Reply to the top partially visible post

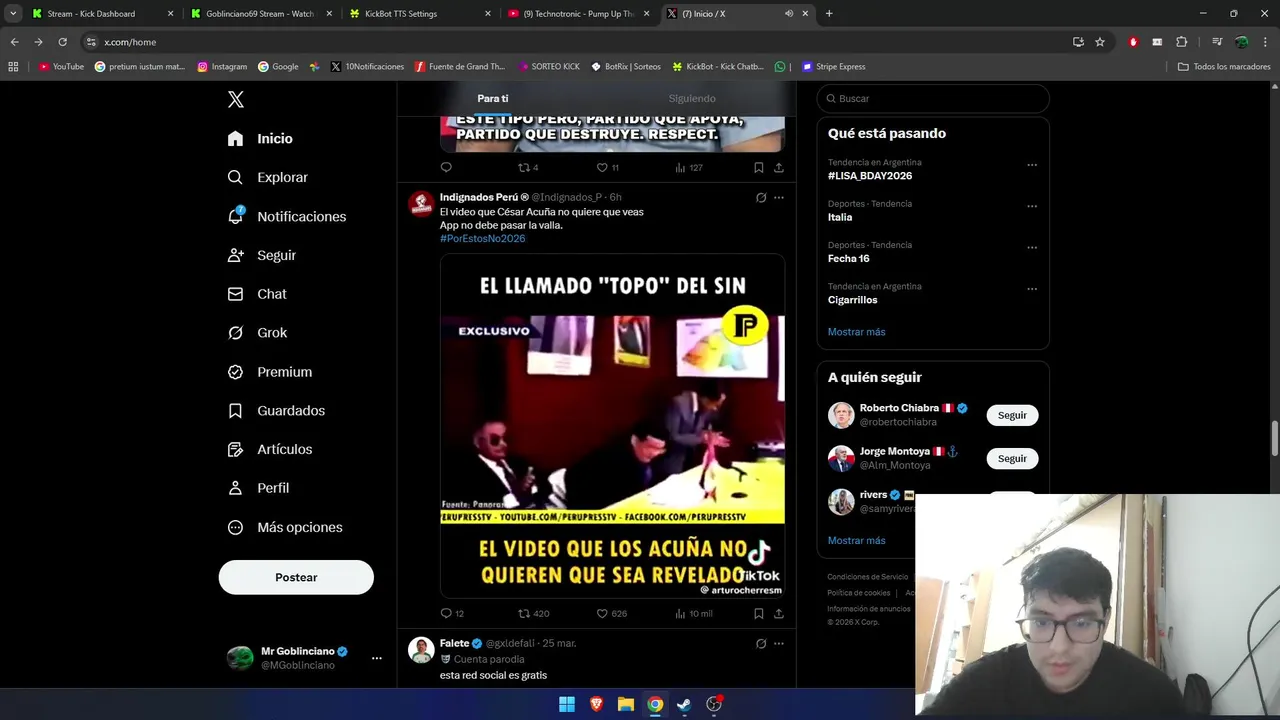pos(446,167)
